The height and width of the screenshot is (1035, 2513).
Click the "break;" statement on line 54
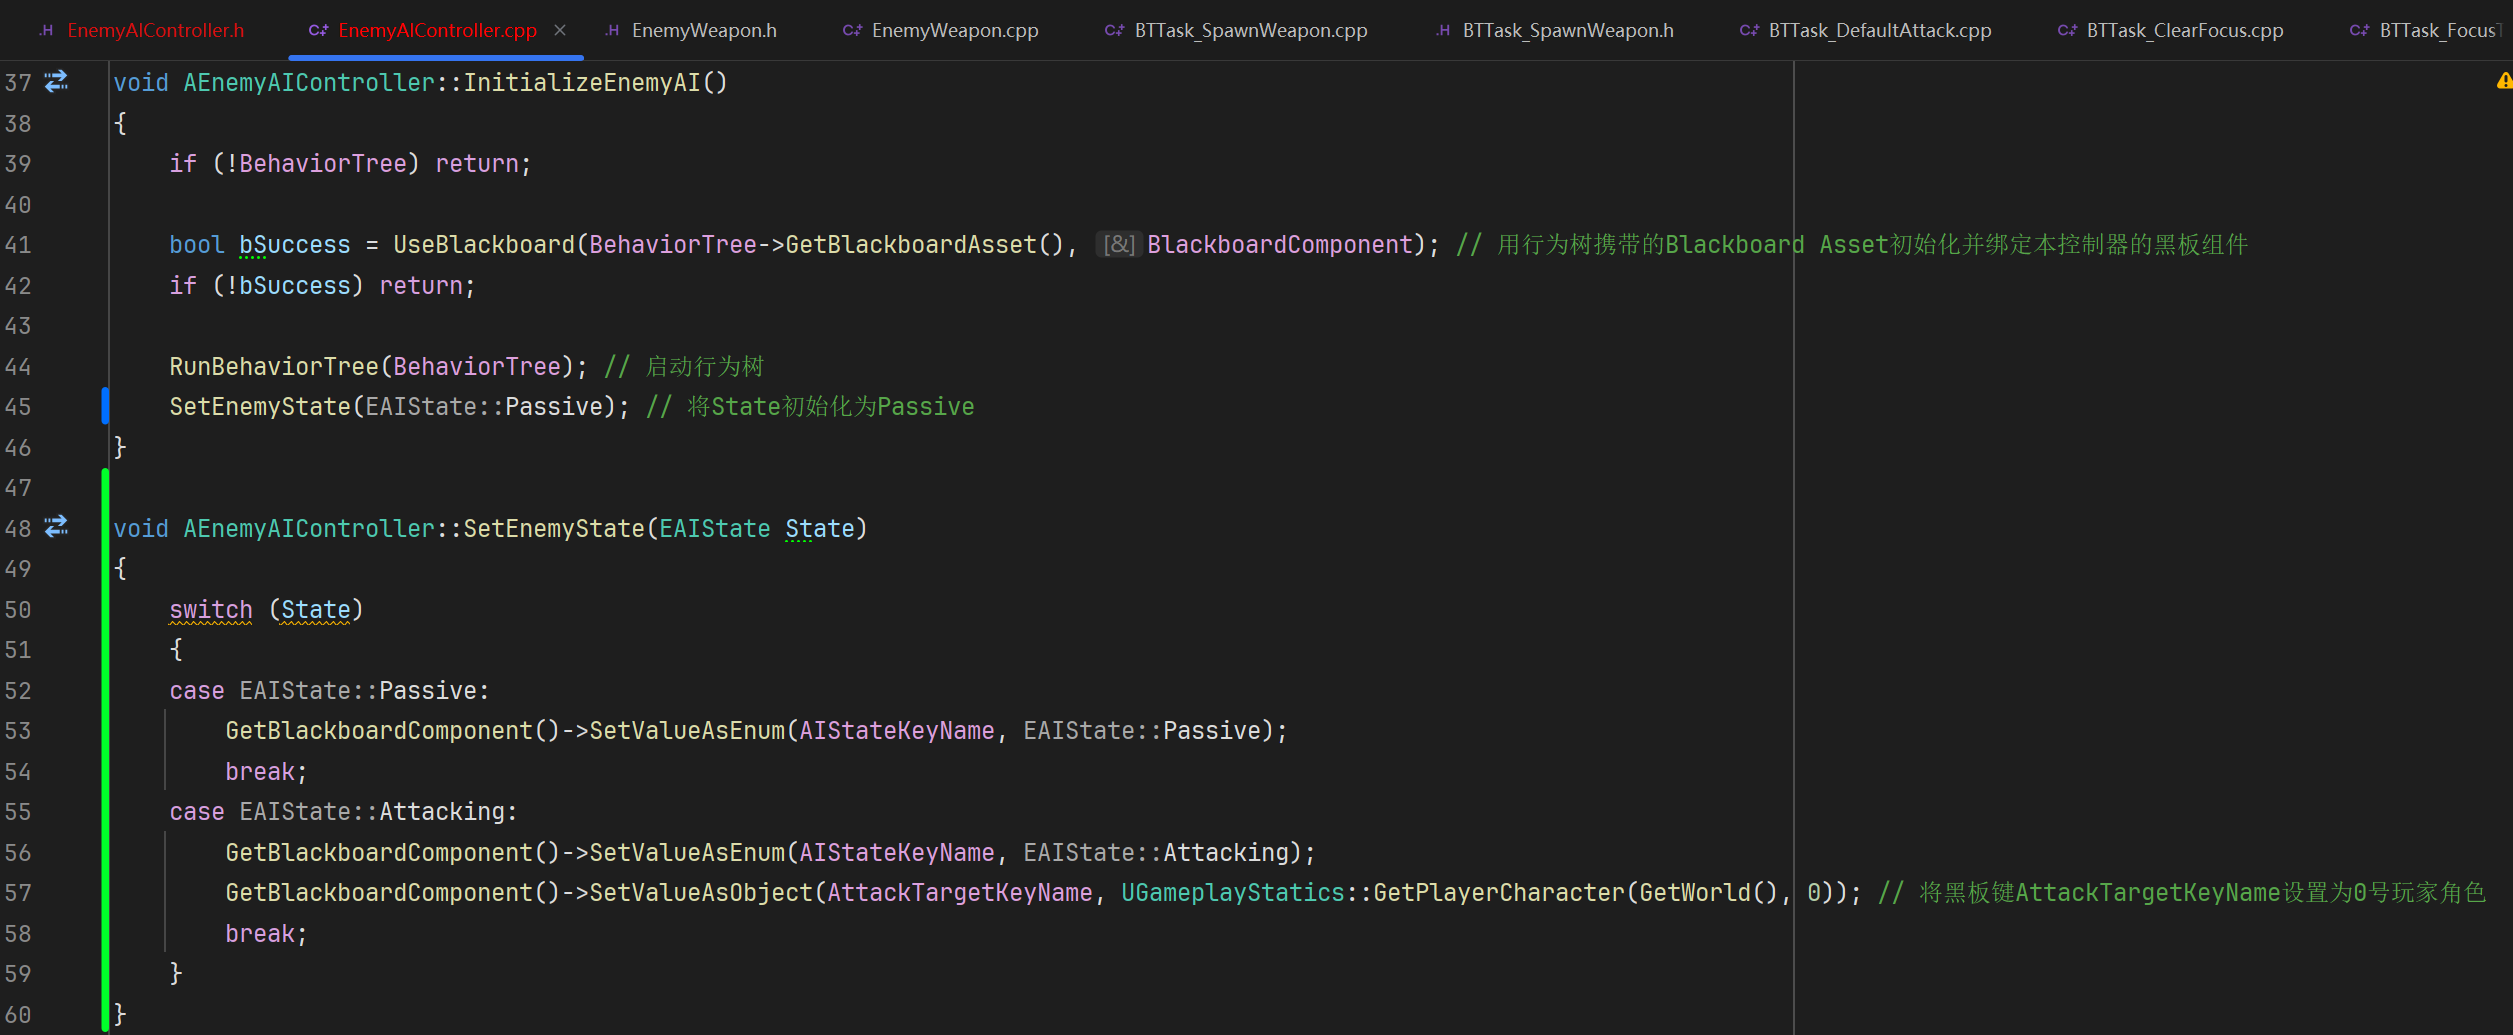pos(266,772)
